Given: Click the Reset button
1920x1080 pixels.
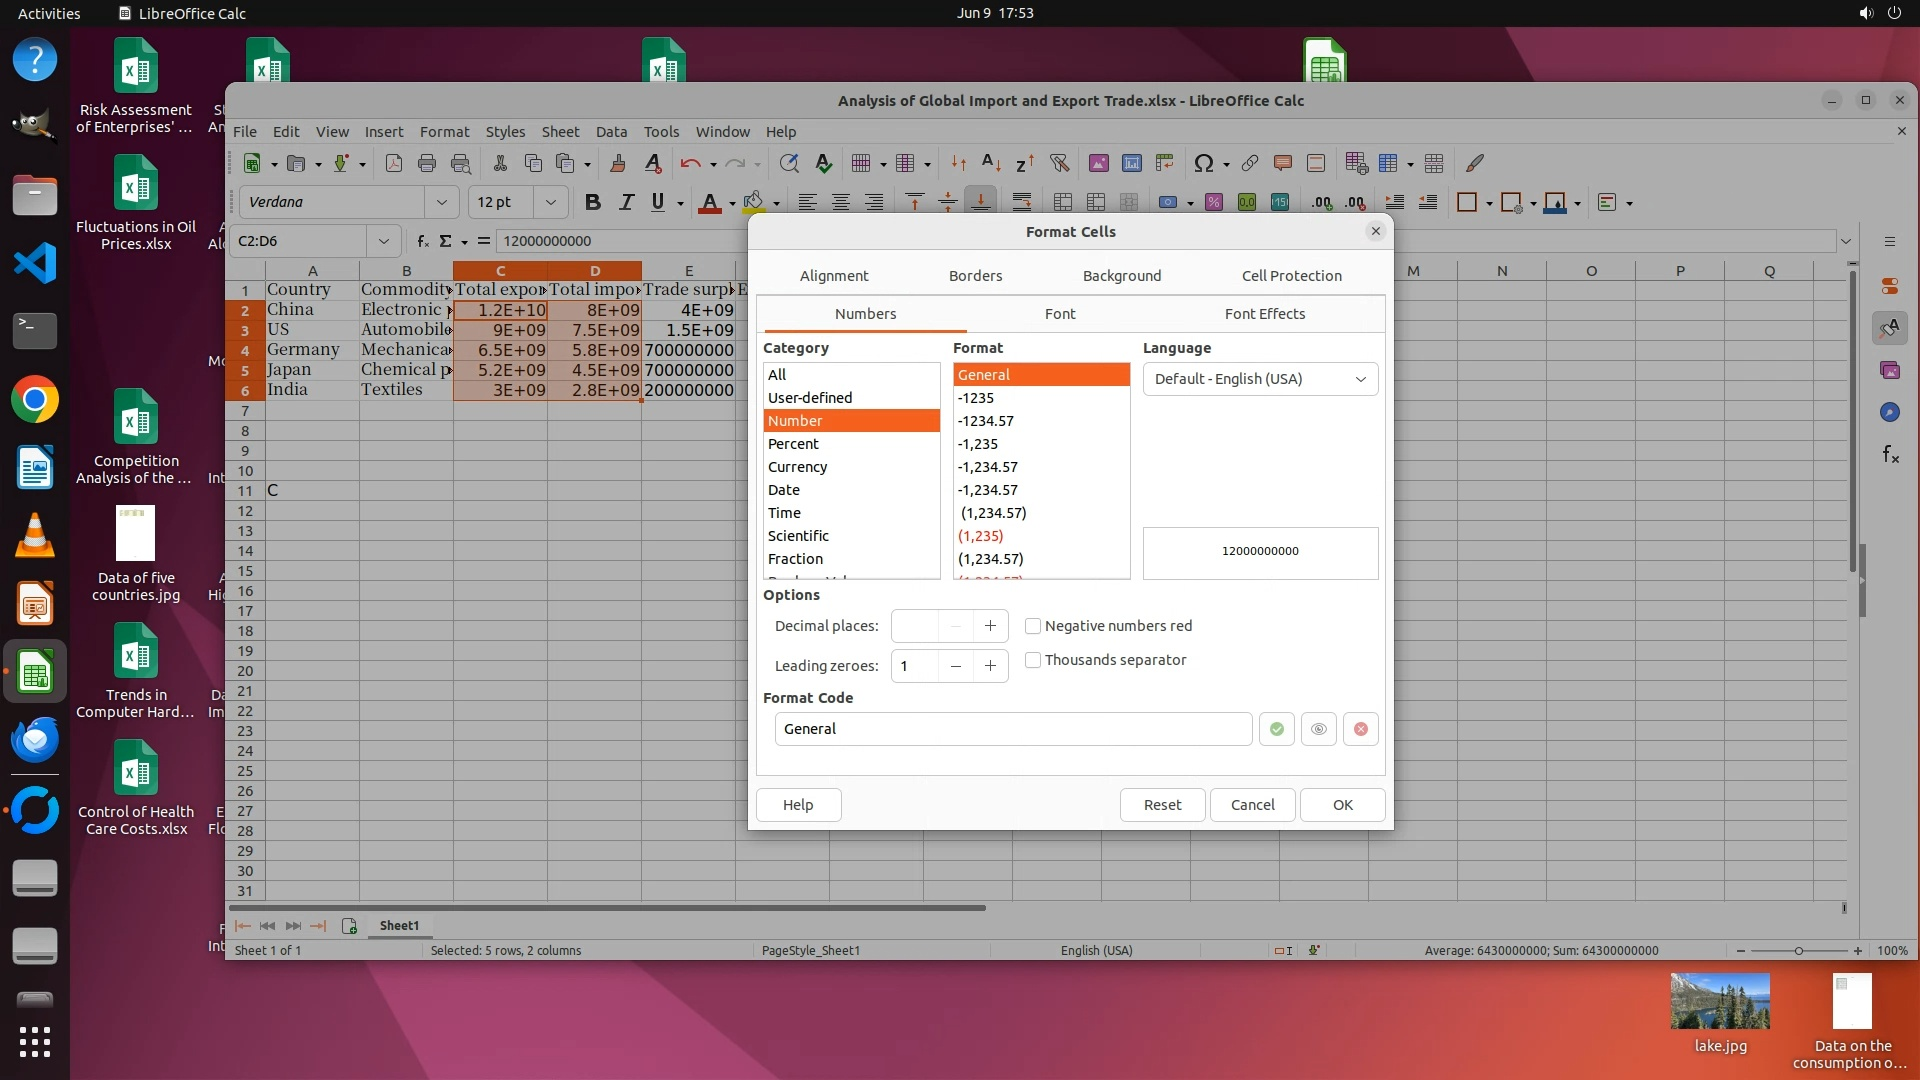Looking at the screenshot, I should 1162,805.
